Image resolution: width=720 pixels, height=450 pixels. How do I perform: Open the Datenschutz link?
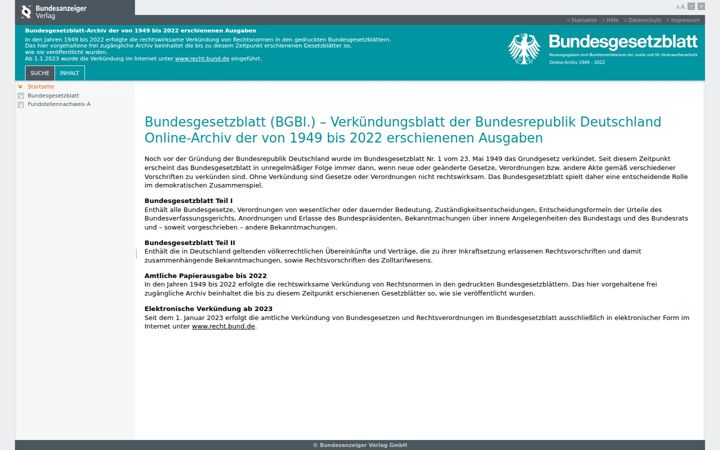coord(644,20)
